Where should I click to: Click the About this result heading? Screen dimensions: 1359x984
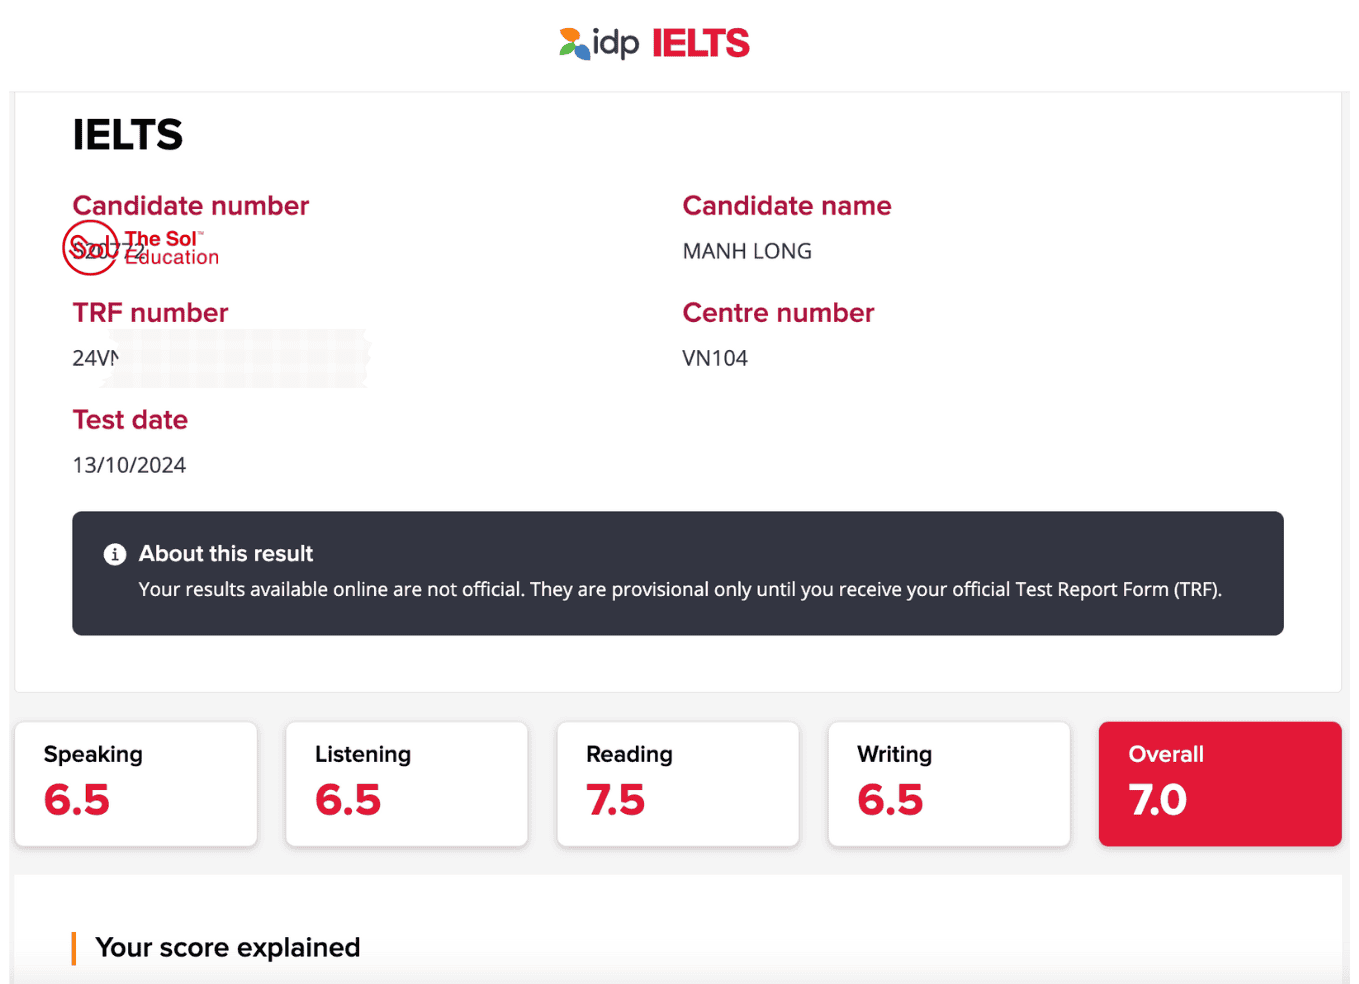pos(226,554)
